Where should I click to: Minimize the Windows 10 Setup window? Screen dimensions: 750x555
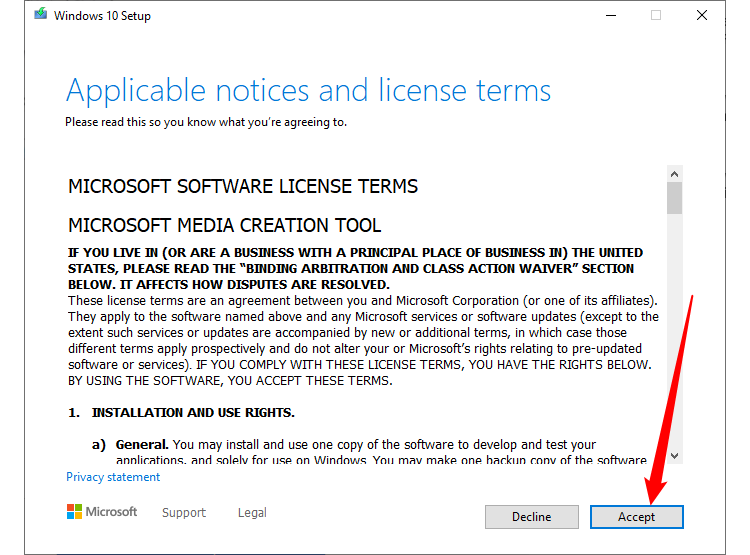pyautogui.click(x=611, y=15)
